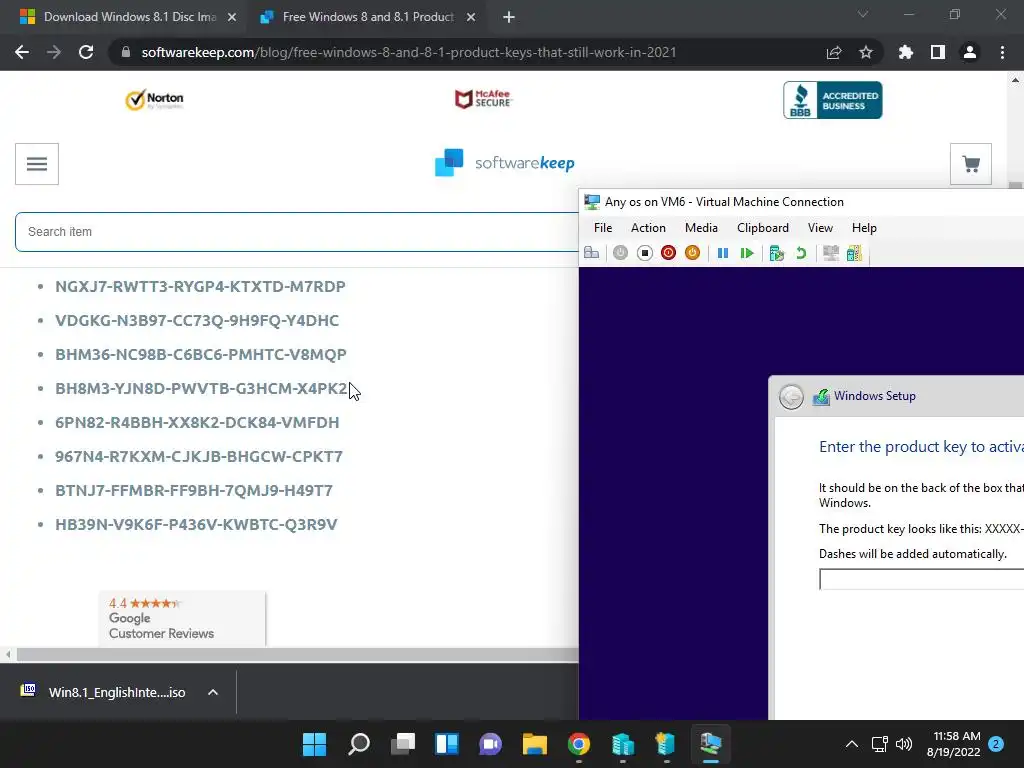The image size is (1024, 768).
Task: Open the View menu in VM window
Action: coord(820,228)
